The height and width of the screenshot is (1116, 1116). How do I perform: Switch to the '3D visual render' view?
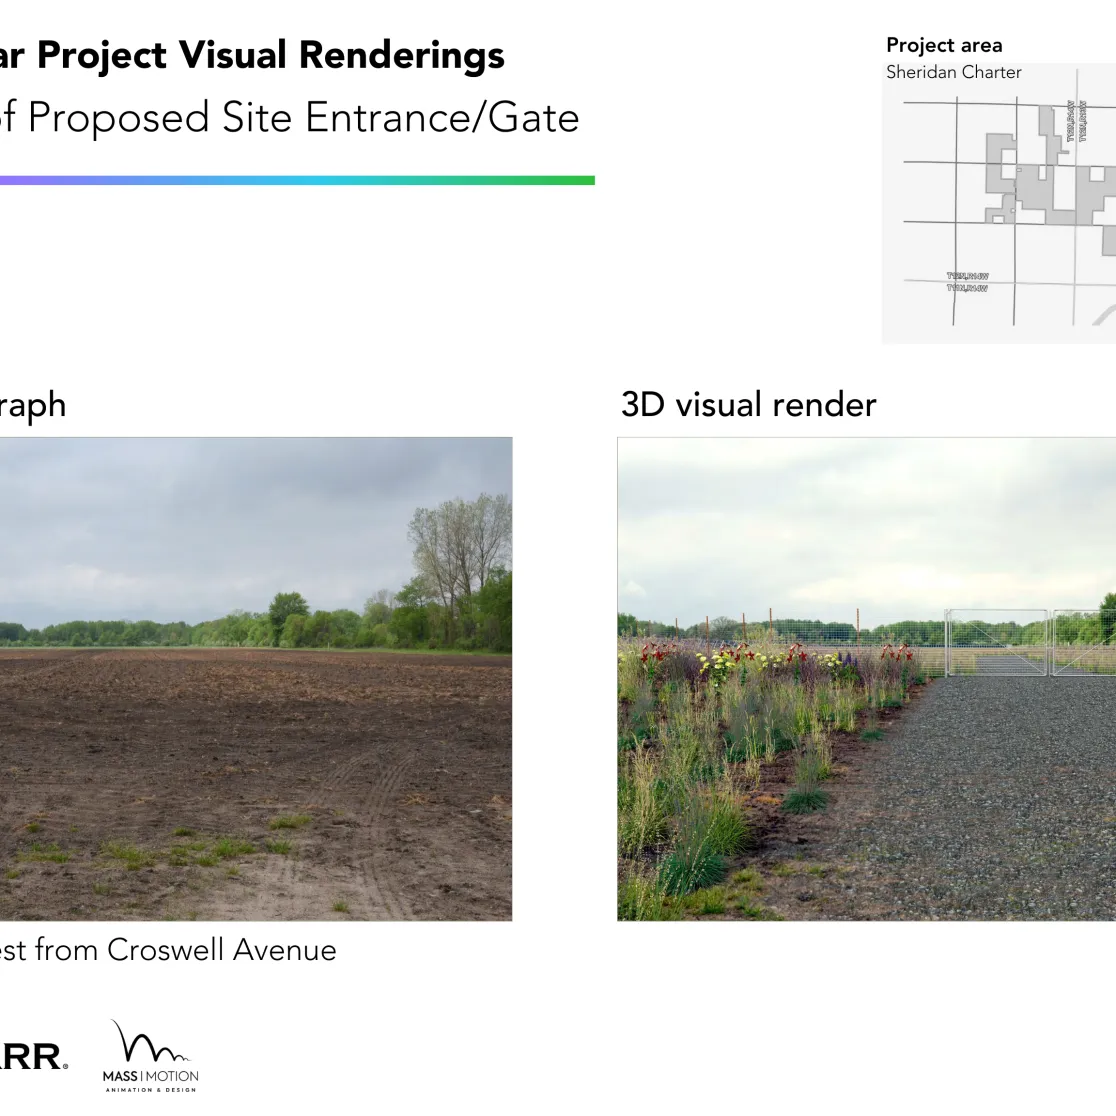pos(748,404)
